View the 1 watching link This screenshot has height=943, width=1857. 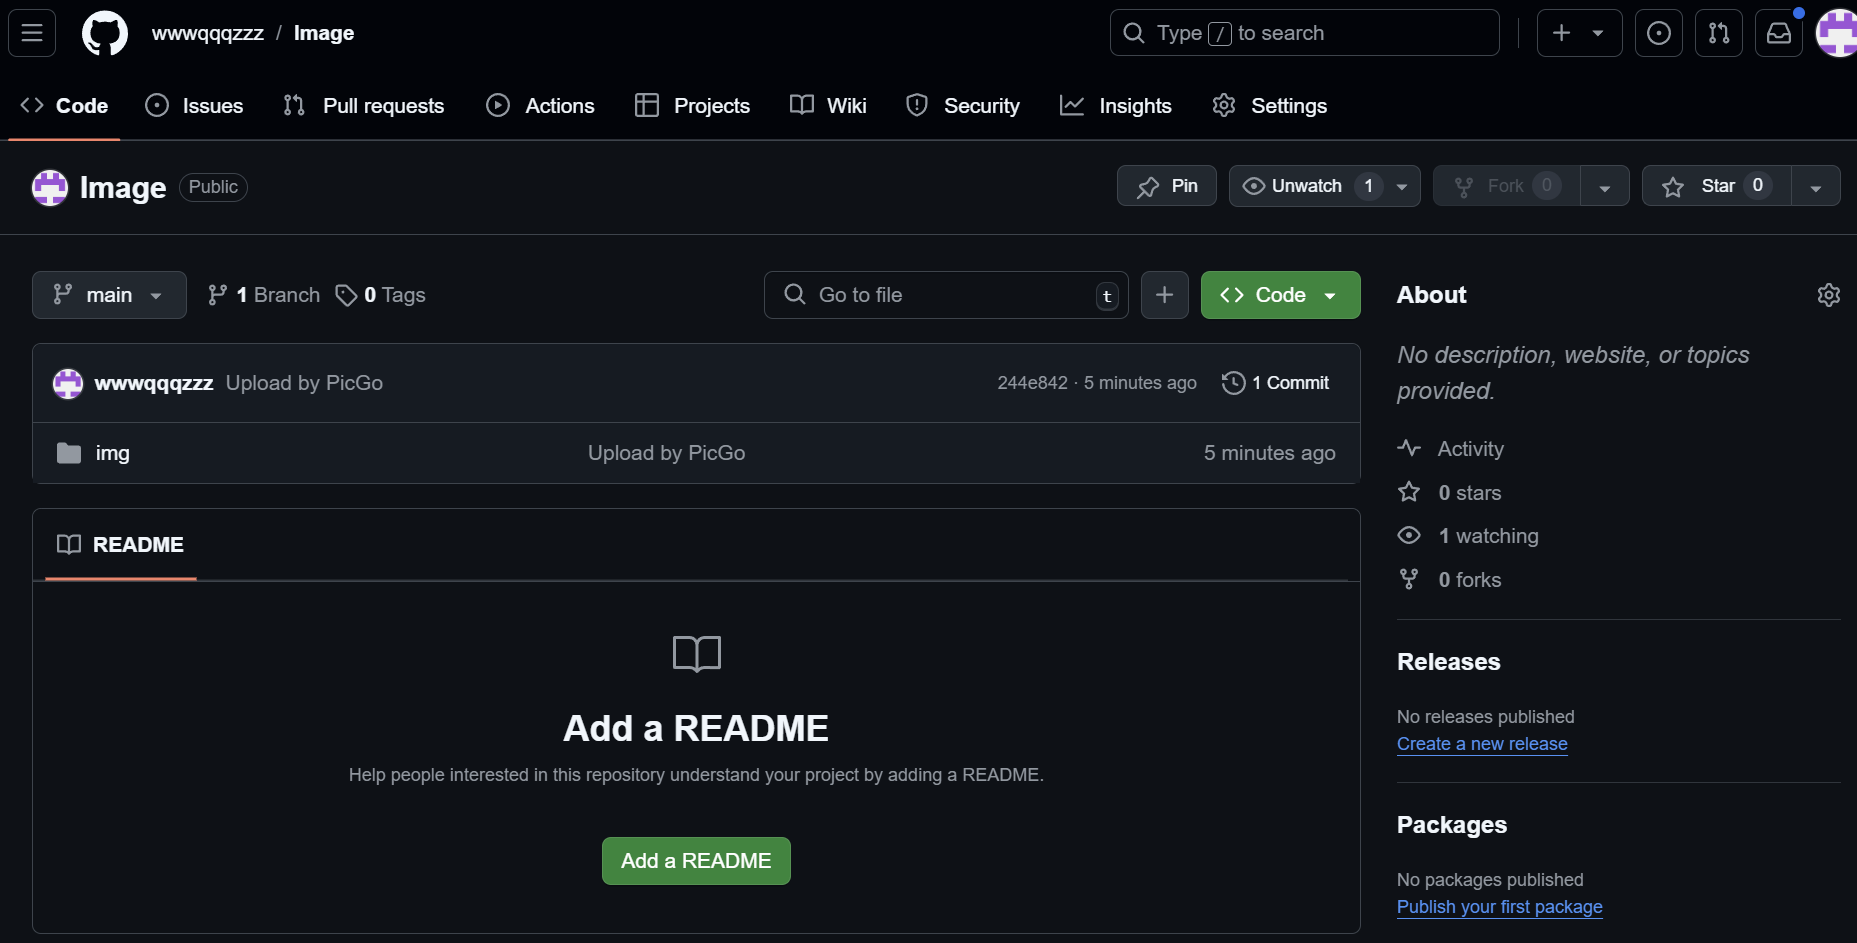click(1468, 536)
